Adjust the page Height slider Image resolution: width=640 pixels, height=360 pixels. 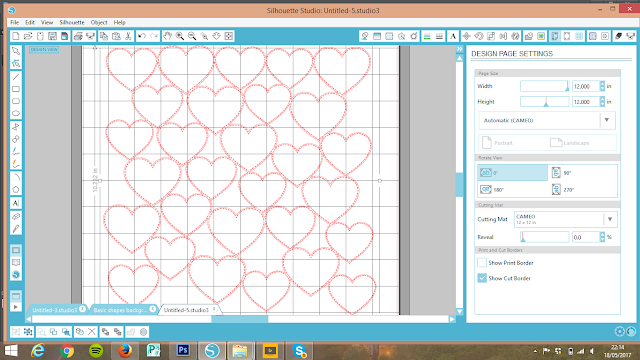point(544,102)
